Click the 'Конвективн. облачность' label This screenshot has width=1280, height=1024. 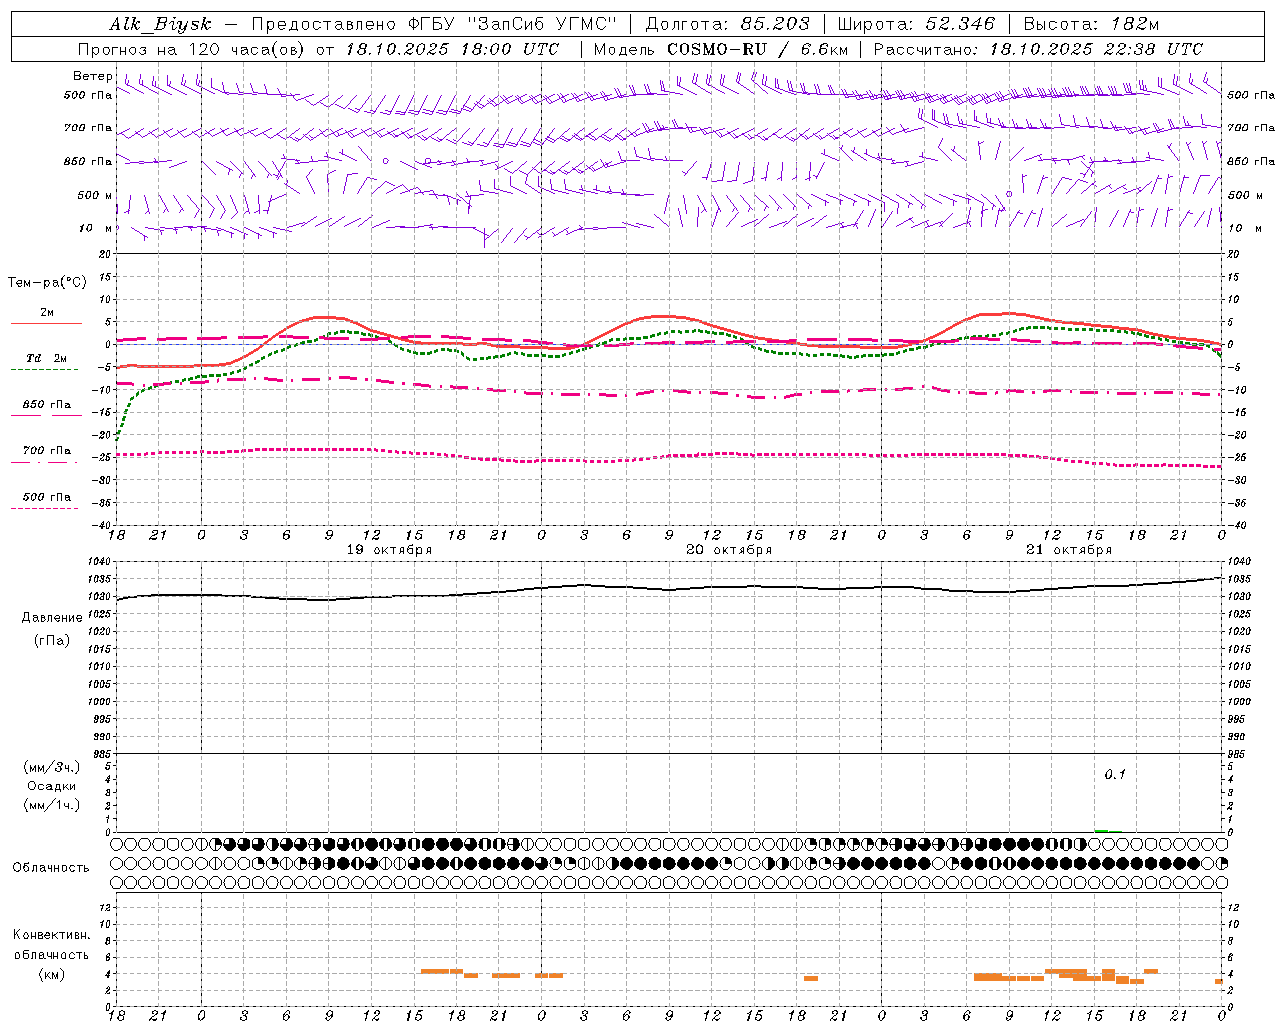[51, 945]
